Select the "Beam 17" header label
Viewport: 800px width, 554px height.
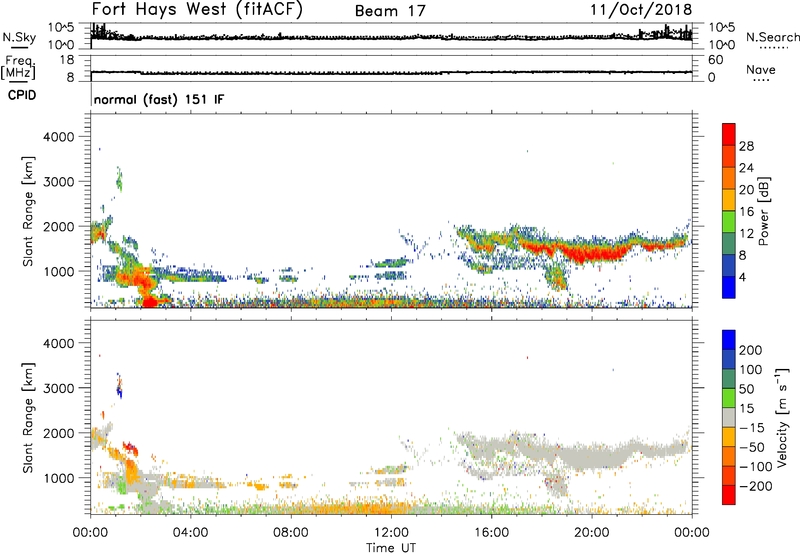tap(390, 11)
